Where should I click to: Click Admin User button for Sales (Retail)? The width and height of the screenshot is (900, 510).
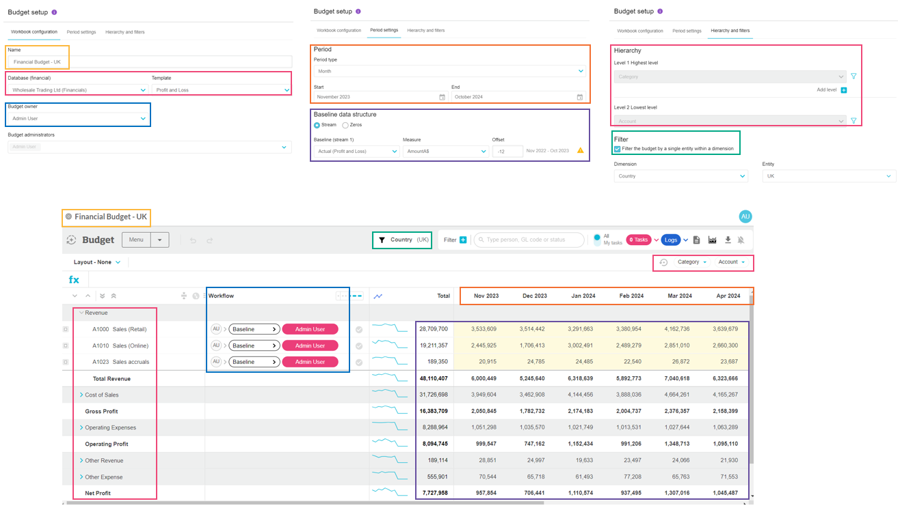pos(310,329)
